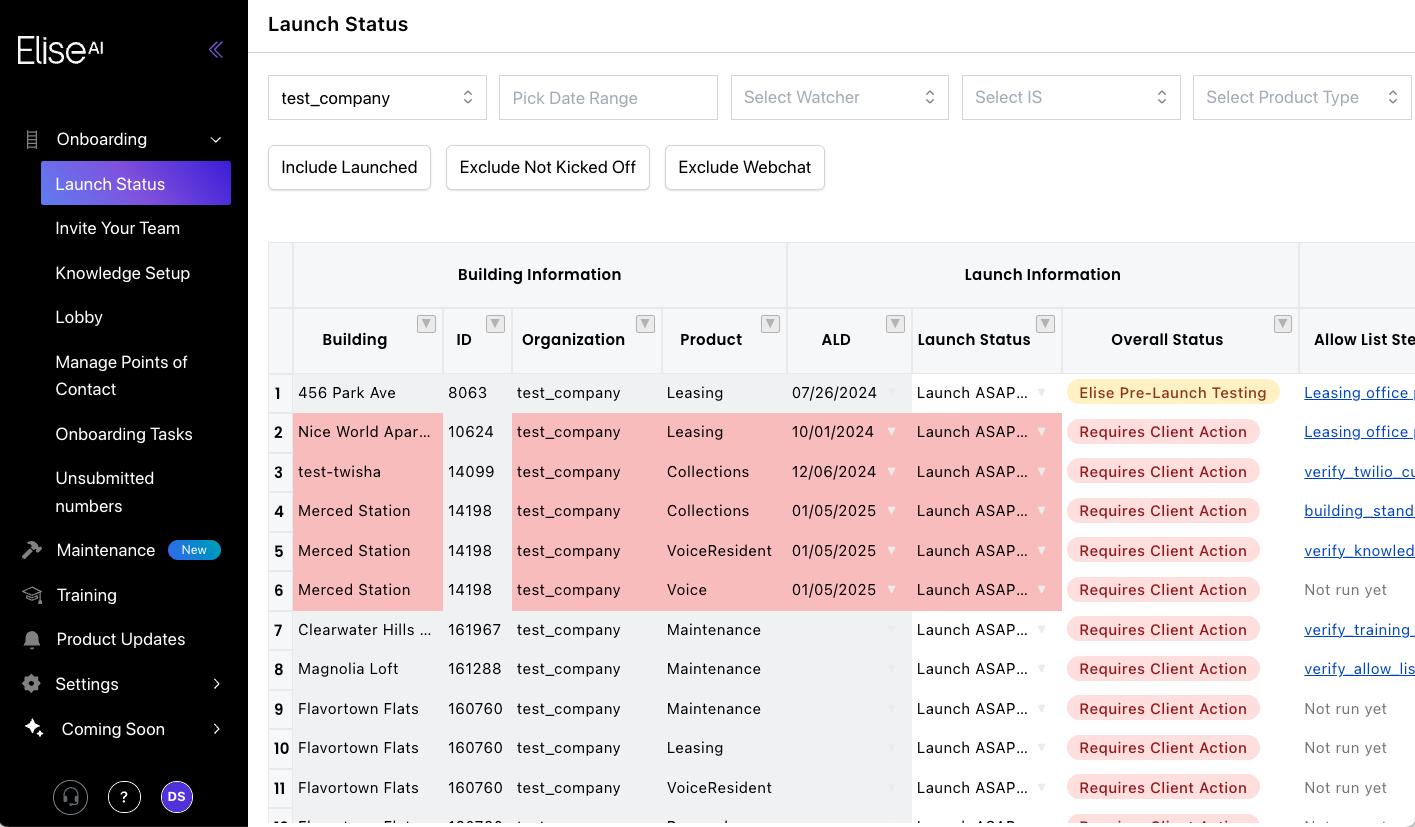Open the Maintenance section
The height and width of the screenshot is (827, 1415).
[x=106, y=550]
